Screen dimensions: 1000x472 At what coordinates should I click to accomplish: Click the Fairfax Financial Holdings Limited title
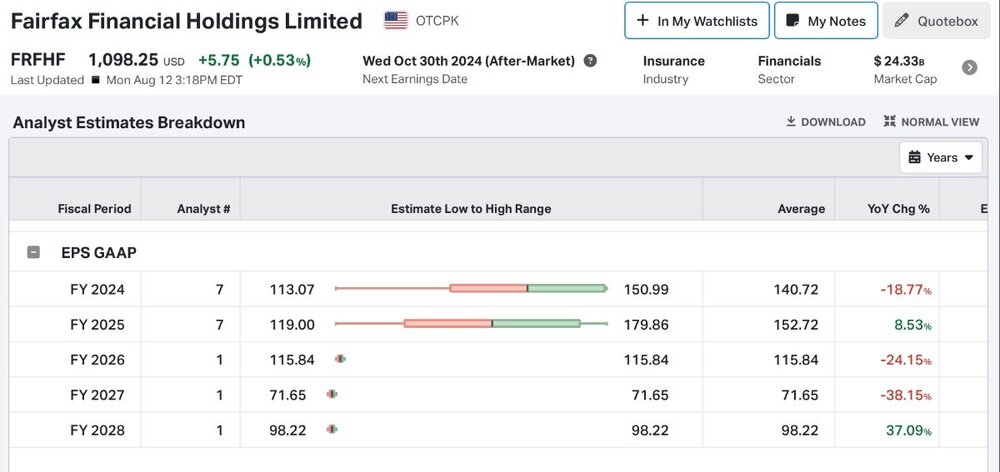point(186,21)
